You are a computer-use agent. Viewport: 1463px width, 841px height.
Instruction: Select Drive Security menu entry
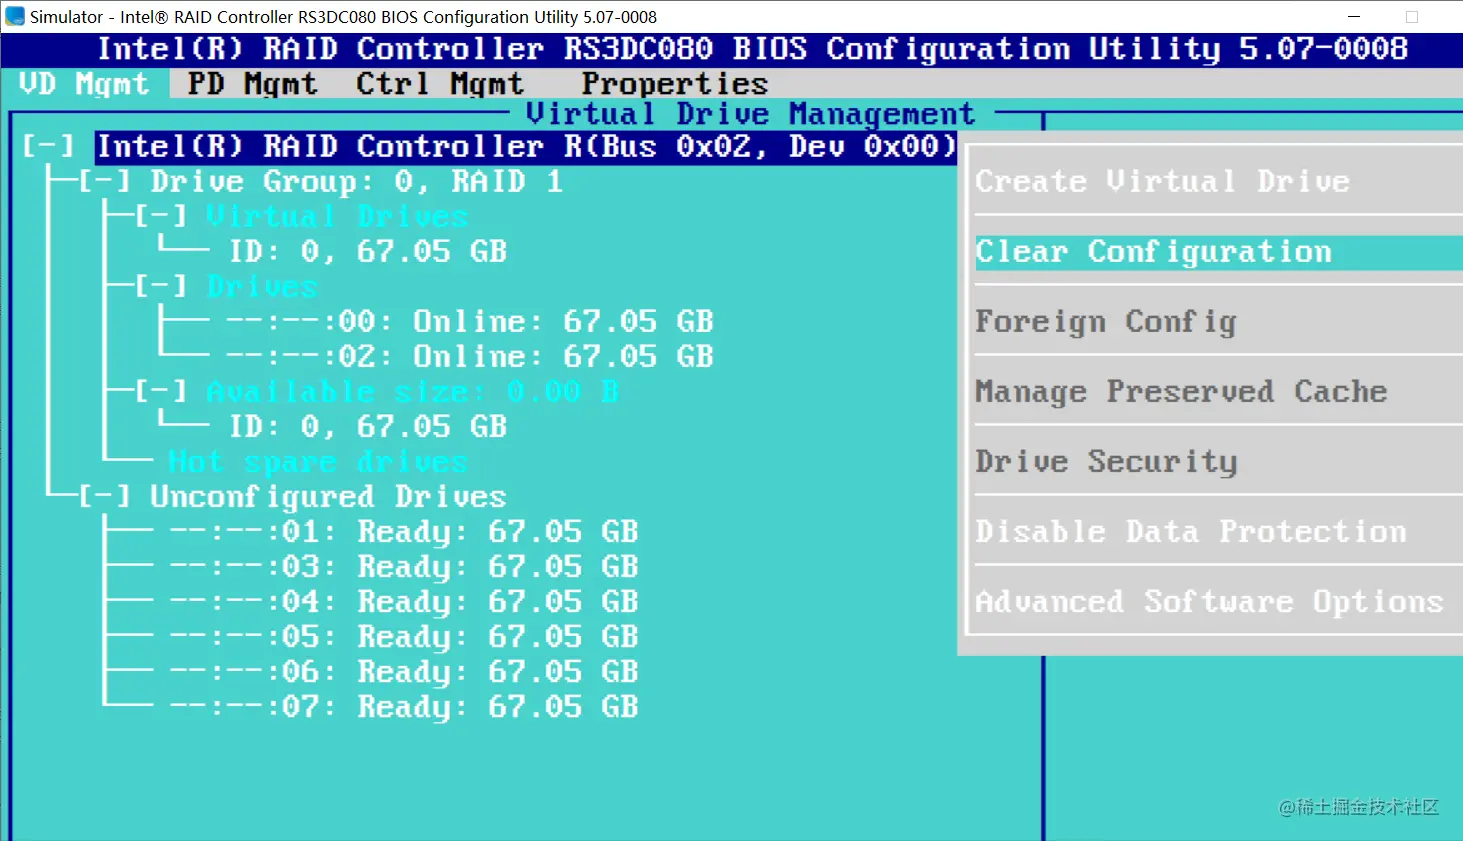[x=1106, y=462]
